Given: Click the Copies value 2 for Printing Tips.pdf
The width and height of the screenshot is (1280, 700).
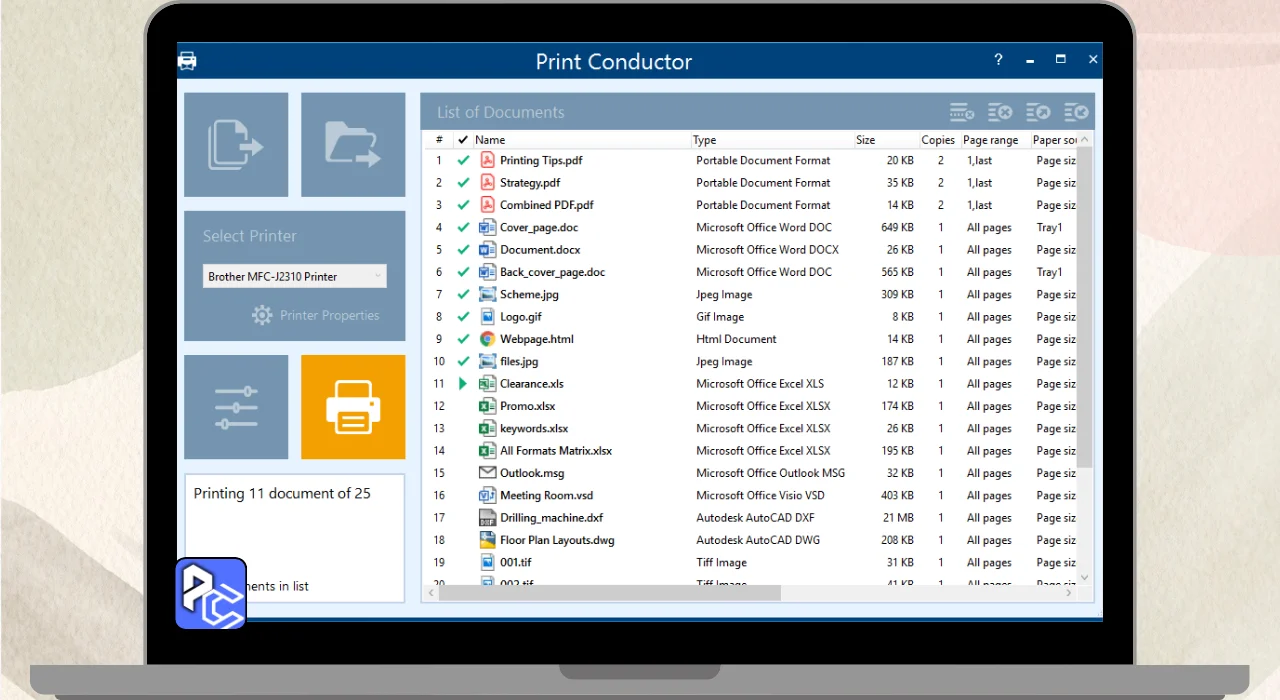Looking at the screenshot, I should (941, 160).
